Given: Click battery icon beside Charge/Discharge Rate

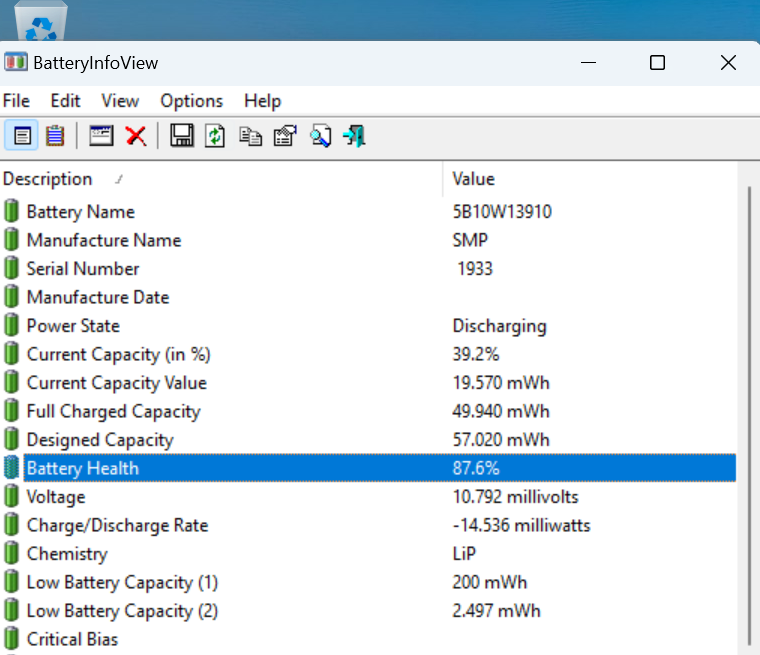Looking at the screenshot, I should (x=12, y=526).
